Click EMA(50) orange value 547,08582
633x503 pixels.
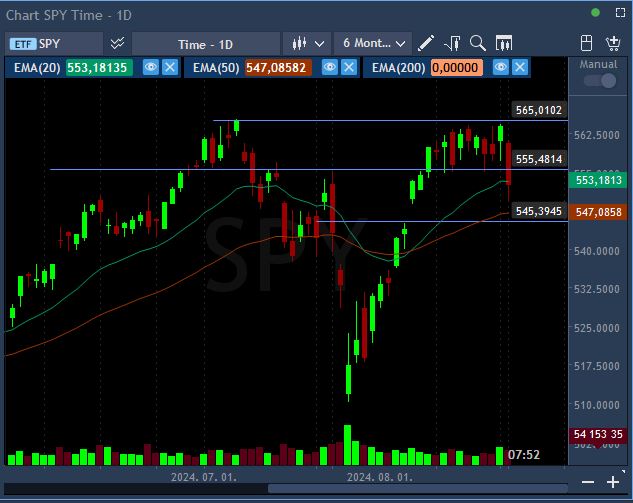(278, 67)
